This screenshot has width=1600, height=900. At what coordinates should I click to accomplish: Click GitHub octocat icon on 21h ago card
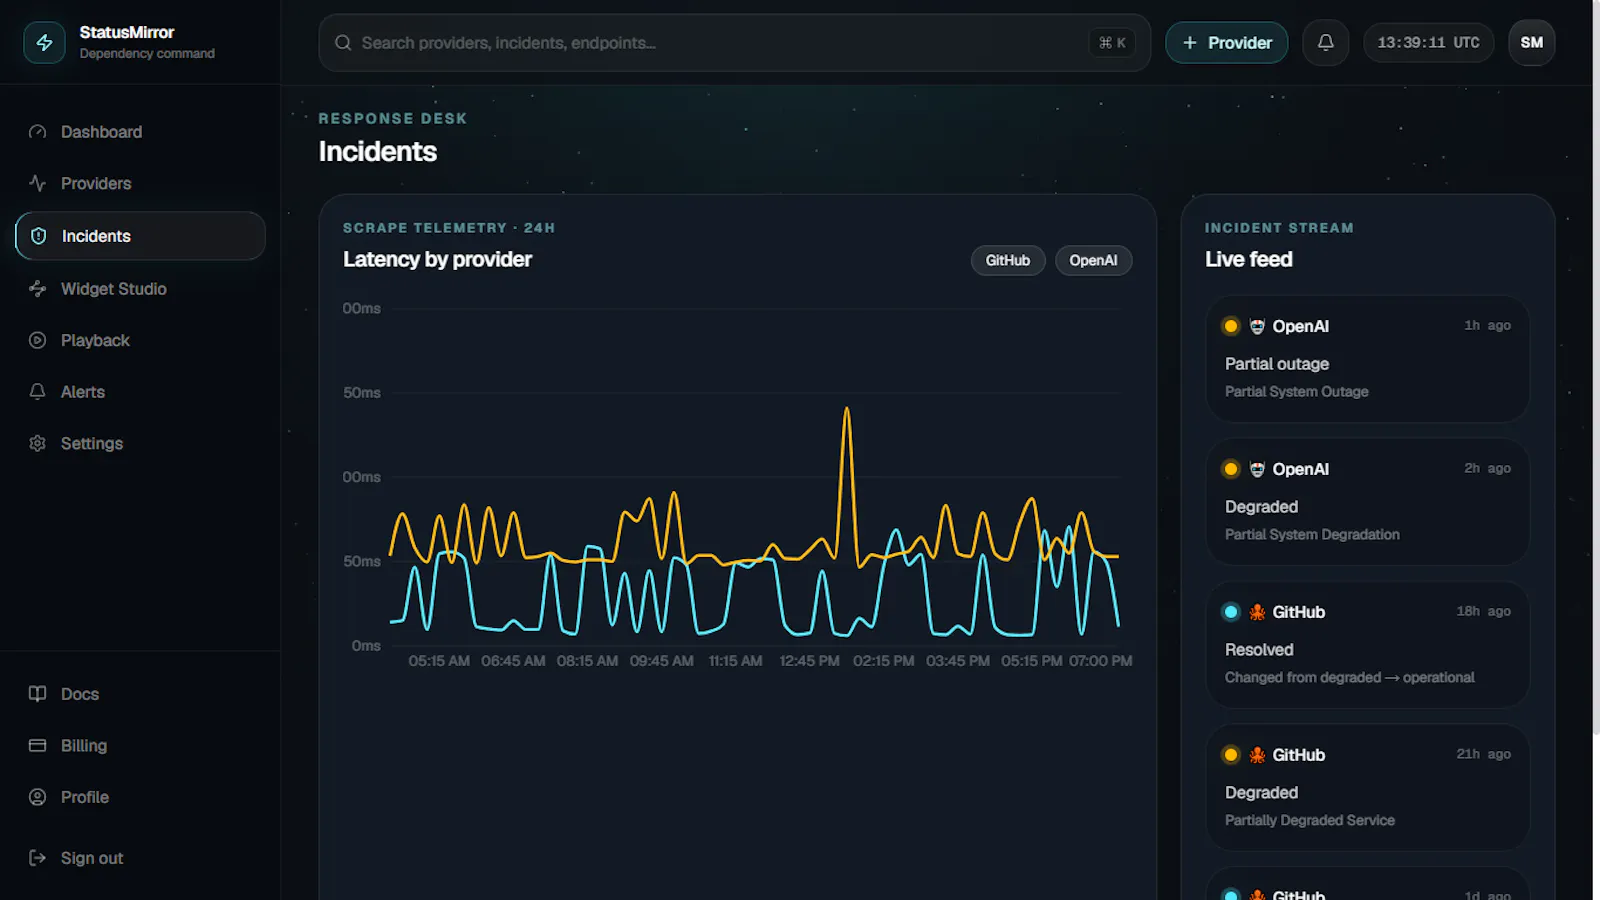pyautogui.click(x=1257, y=755)
